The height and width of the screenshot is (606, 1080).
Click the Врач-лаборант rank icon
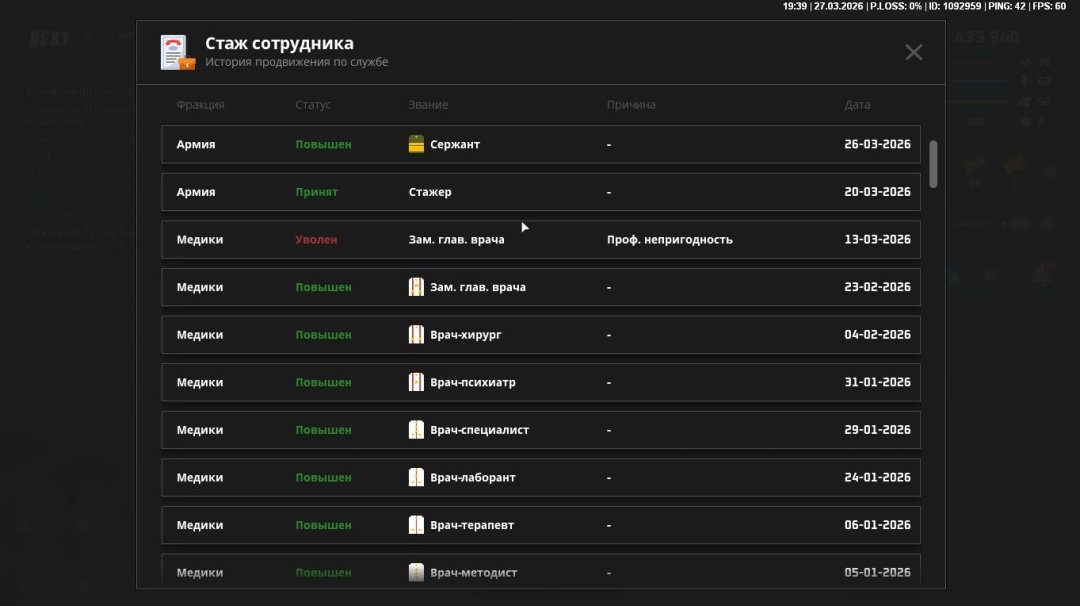(417, 477)
